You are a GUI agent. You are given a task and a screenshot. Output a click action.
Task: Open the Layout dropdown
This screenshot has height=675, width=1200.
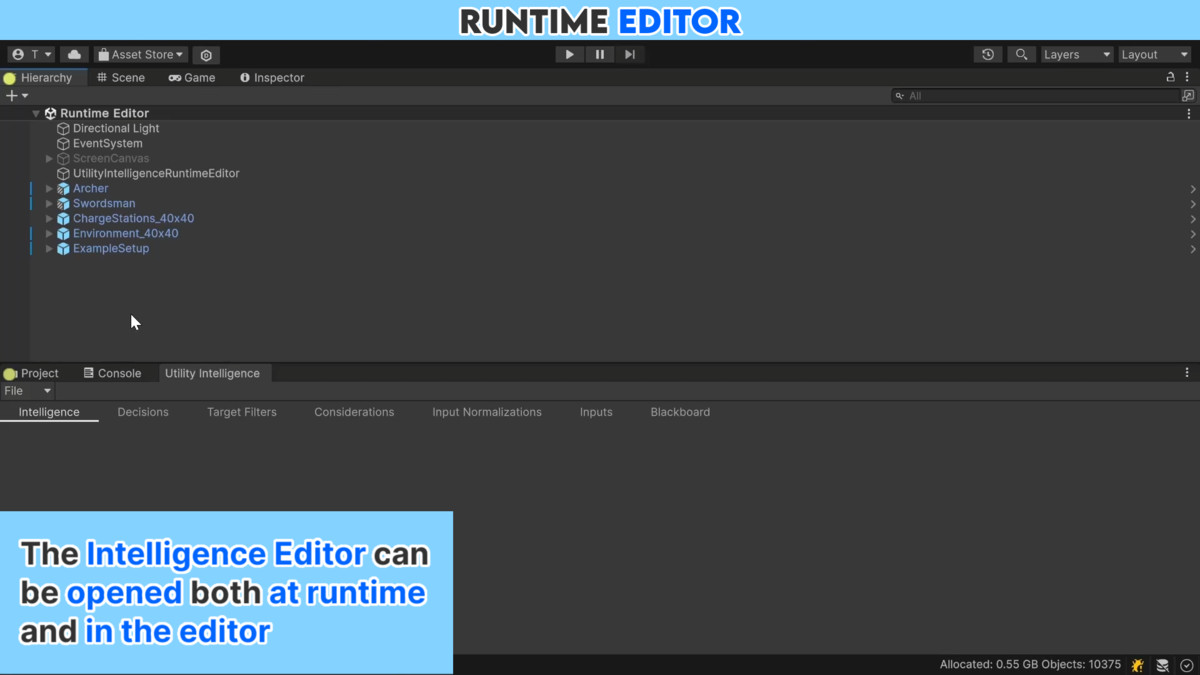pos(1155,55)
